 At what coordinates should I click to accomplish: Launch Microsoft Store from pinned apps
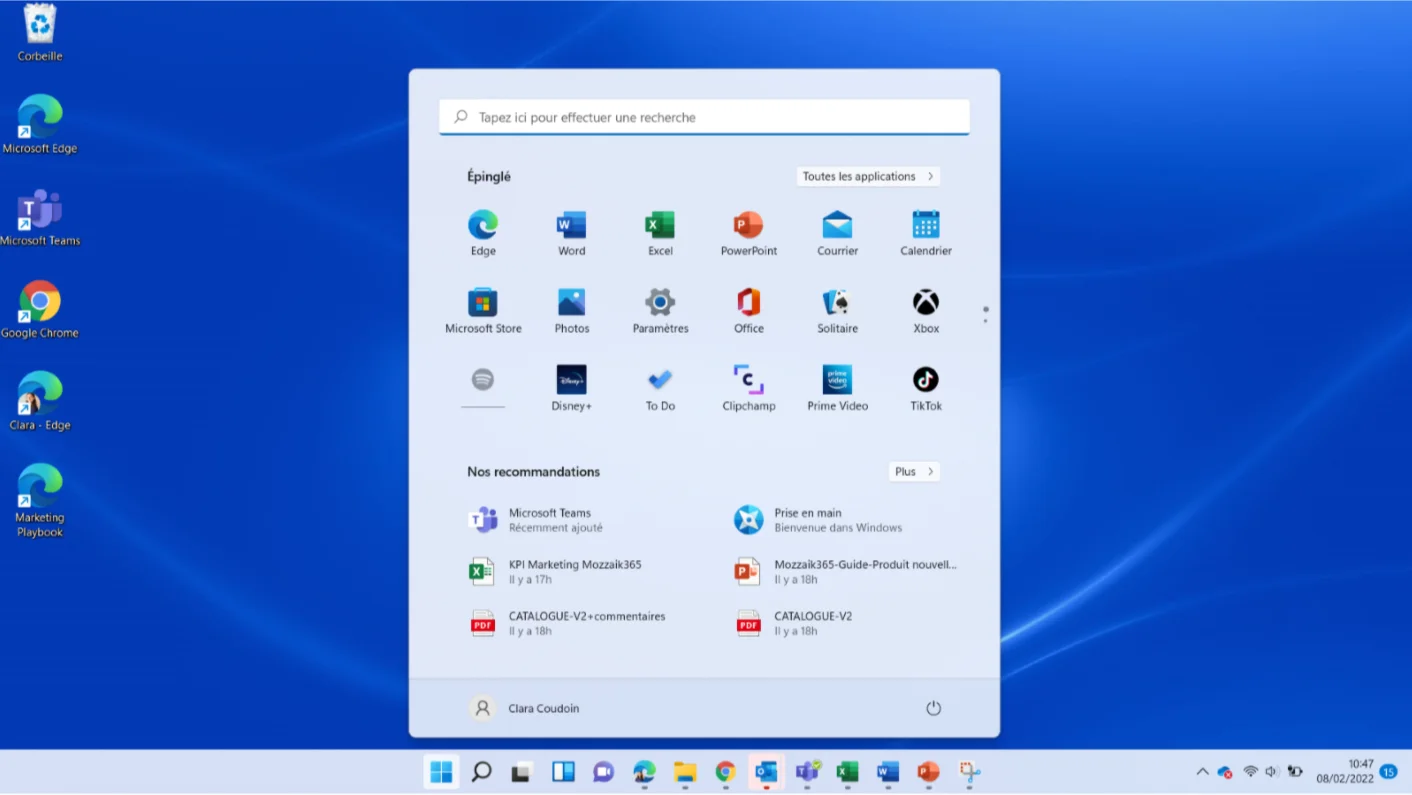(x=483, y=311)
